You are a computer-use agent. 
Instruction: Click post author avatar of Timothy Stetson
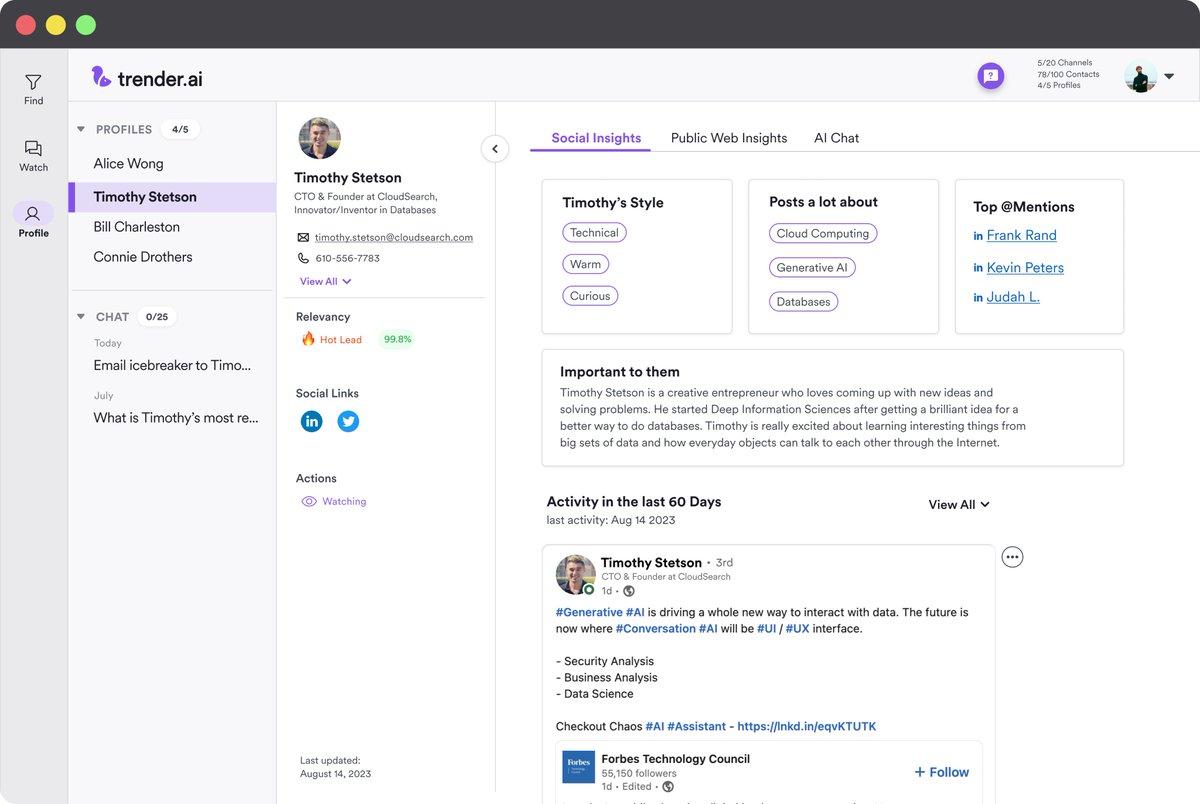pyautogui.click(x=576, y=575)
